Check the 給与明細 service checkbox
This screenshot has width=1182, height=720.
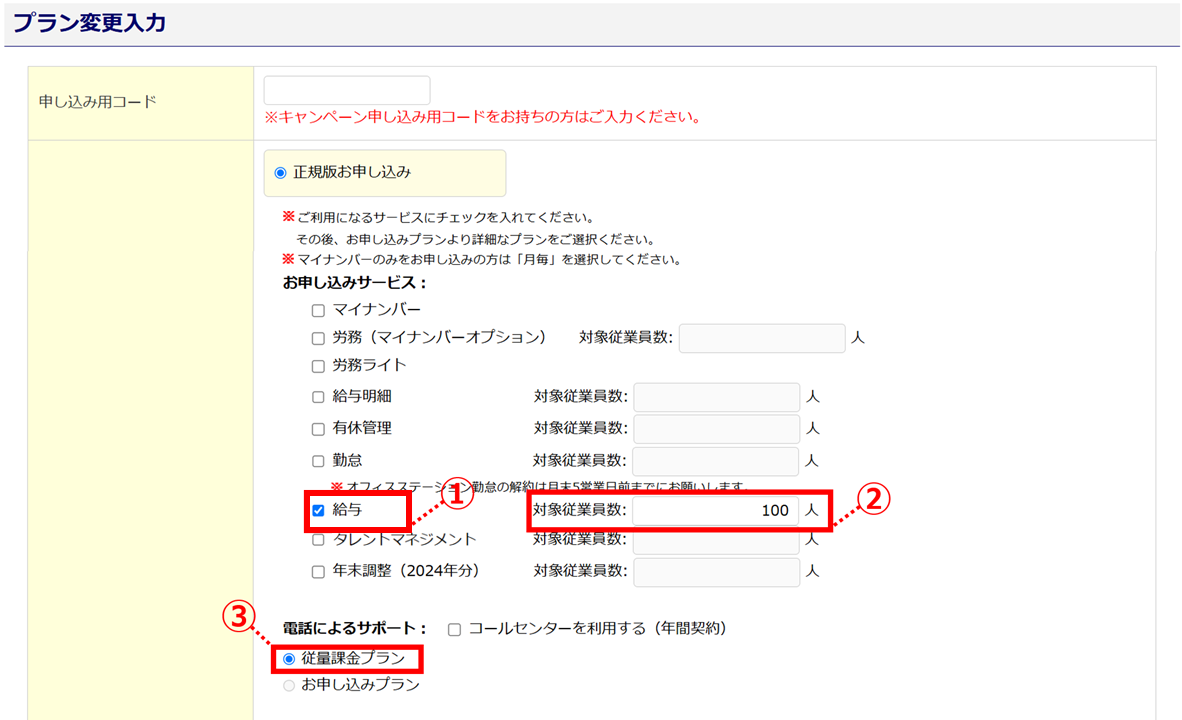[318, 397]
